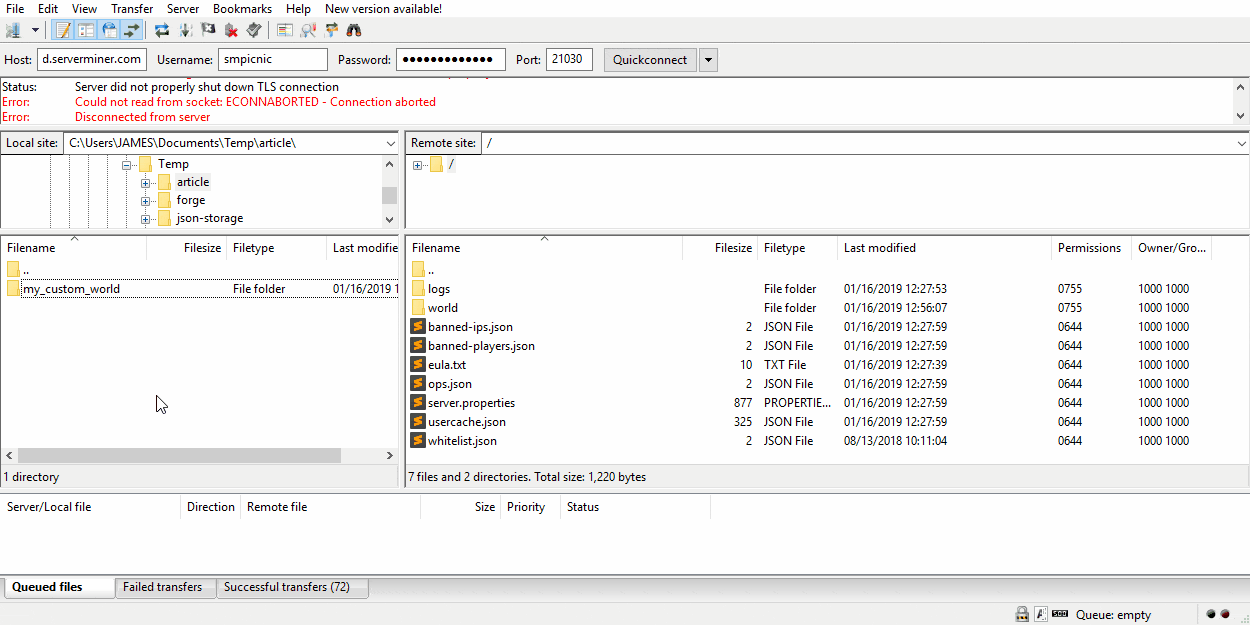Image resolution: width=1250 pixels, height=625 pixels.
Task: Click 'Queue: empty' in the status bar
Action: [1113, 615]
